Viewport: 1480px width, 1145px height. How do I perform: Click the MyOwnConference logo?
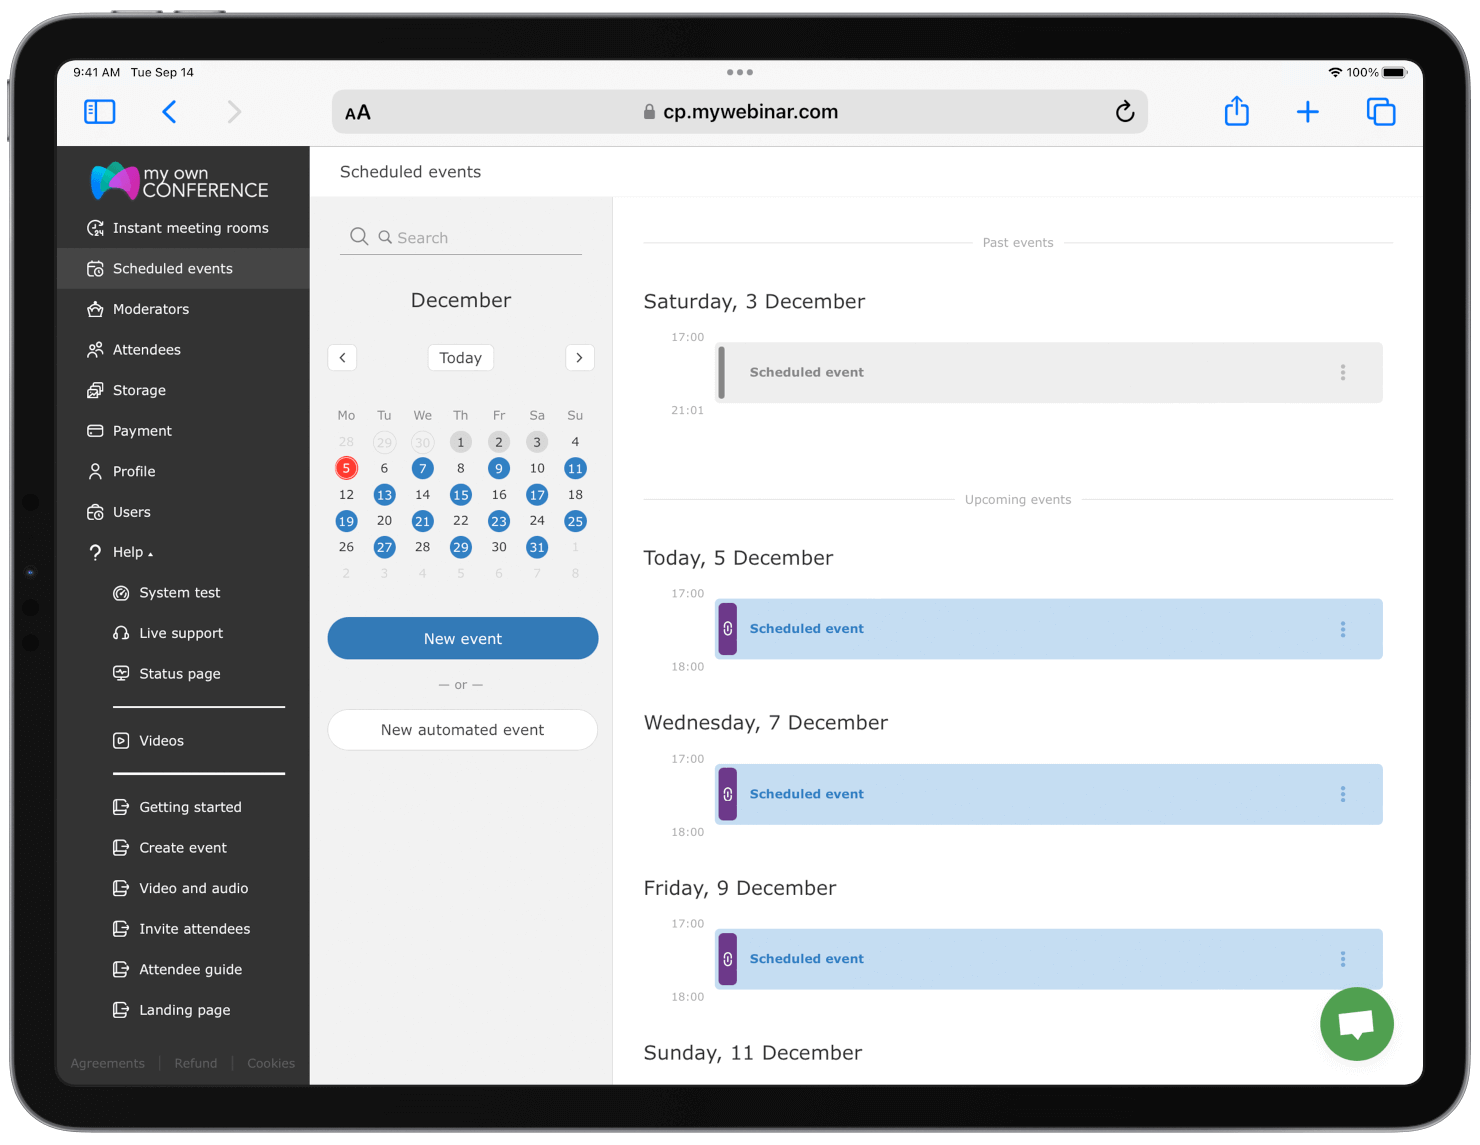[x=180, y=182]
